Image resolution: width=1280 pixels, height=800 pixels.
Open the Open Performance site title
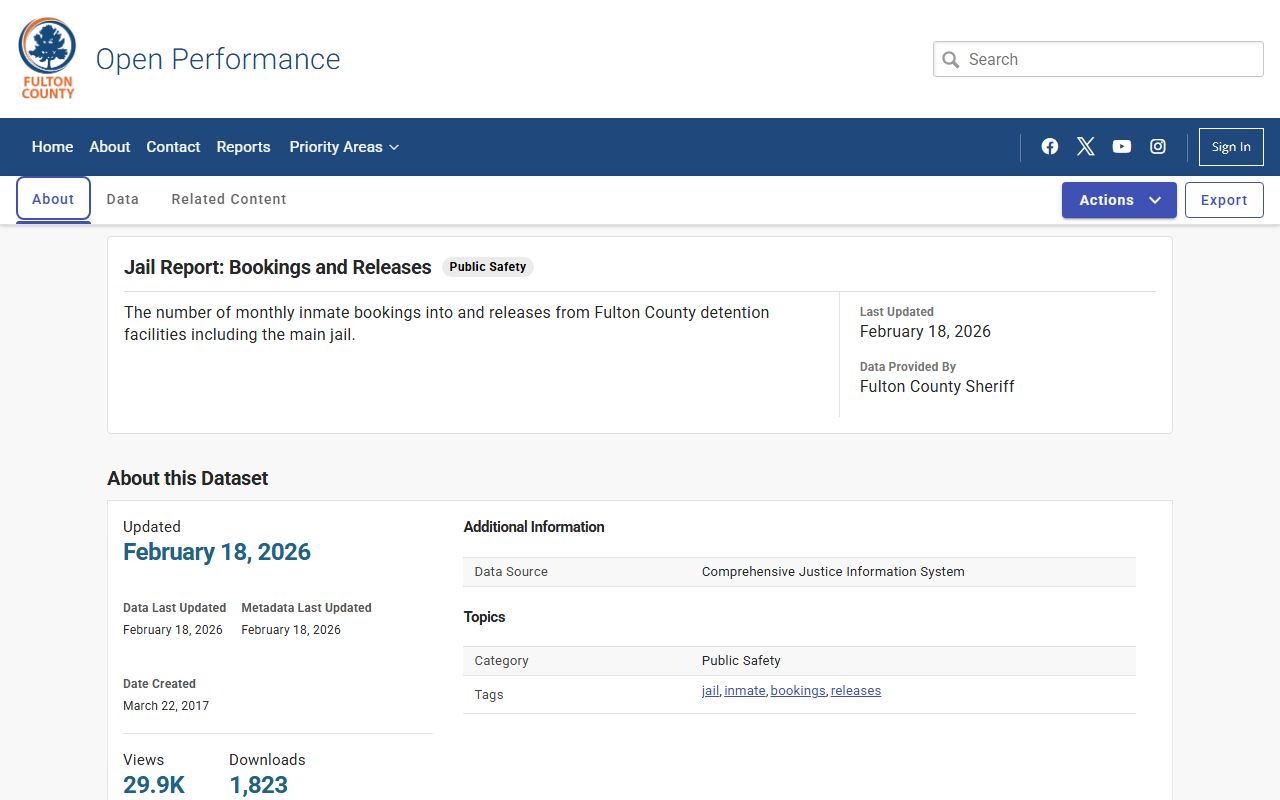click(218, 59)
